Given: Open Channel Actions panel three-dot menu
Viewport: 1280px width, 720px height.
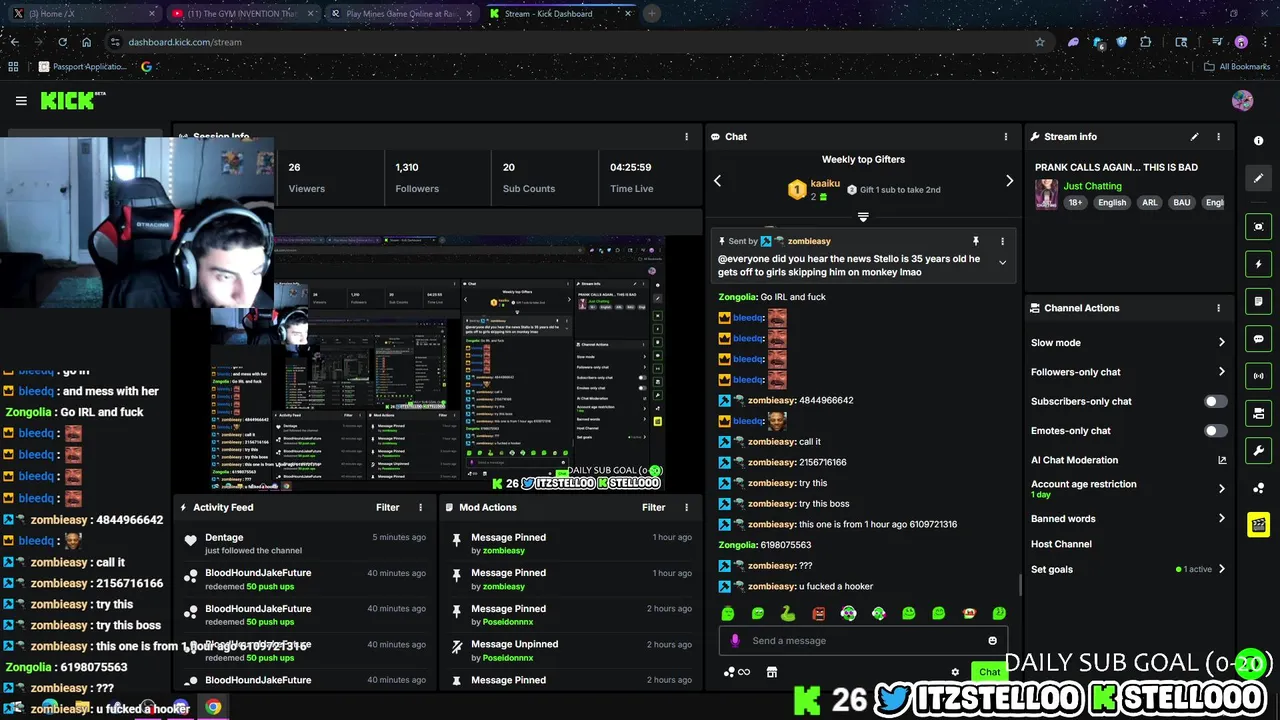Looking at the screenshot, I should pyautogui.click(x=1218, y=308).
